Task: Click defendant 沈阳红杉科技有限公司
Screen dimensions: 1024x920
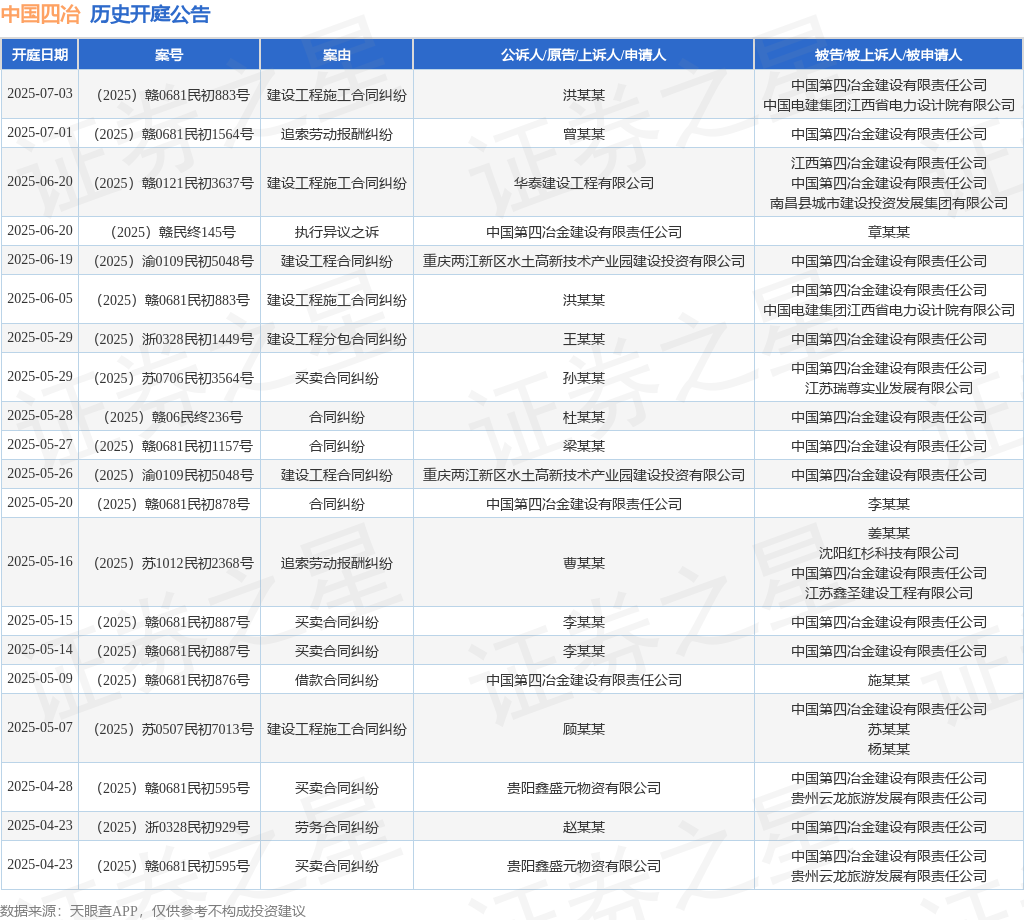Action: [889, 553]
